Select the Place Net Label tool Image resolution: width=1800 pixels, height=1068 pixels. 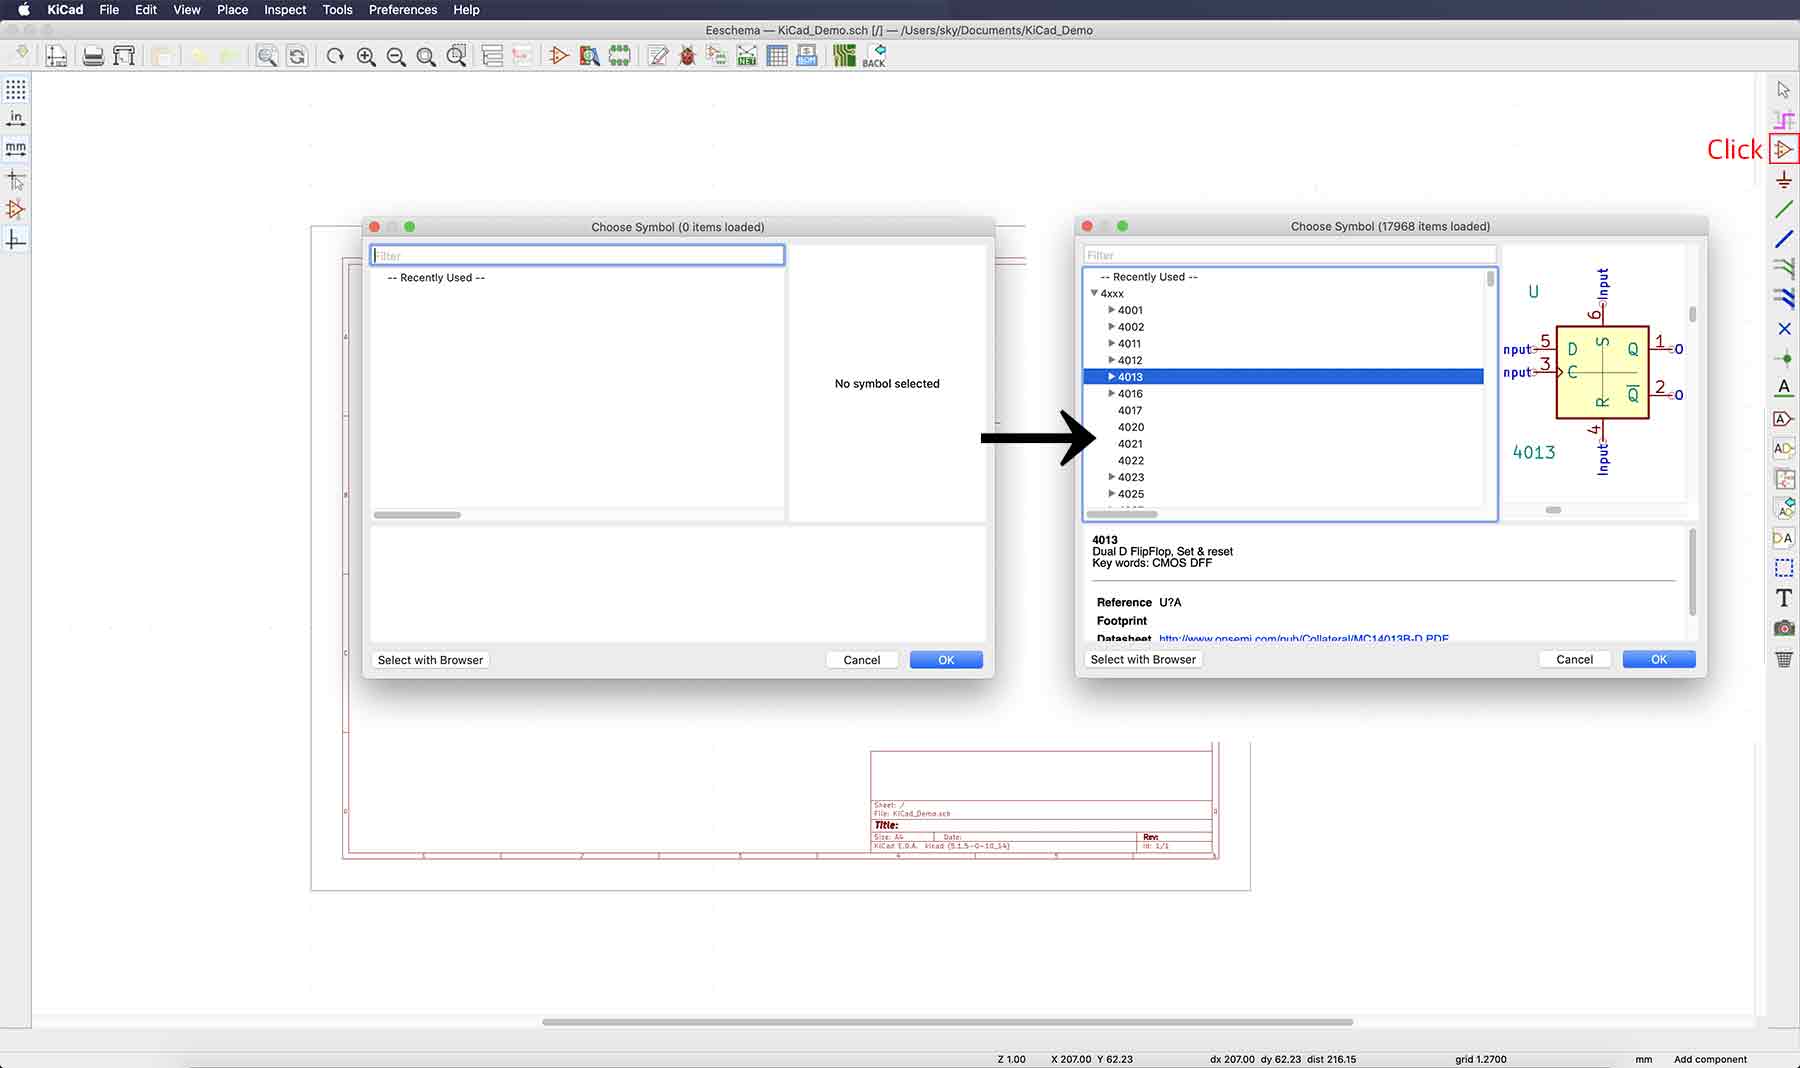pyautogui.click(x=1784, y=388)
